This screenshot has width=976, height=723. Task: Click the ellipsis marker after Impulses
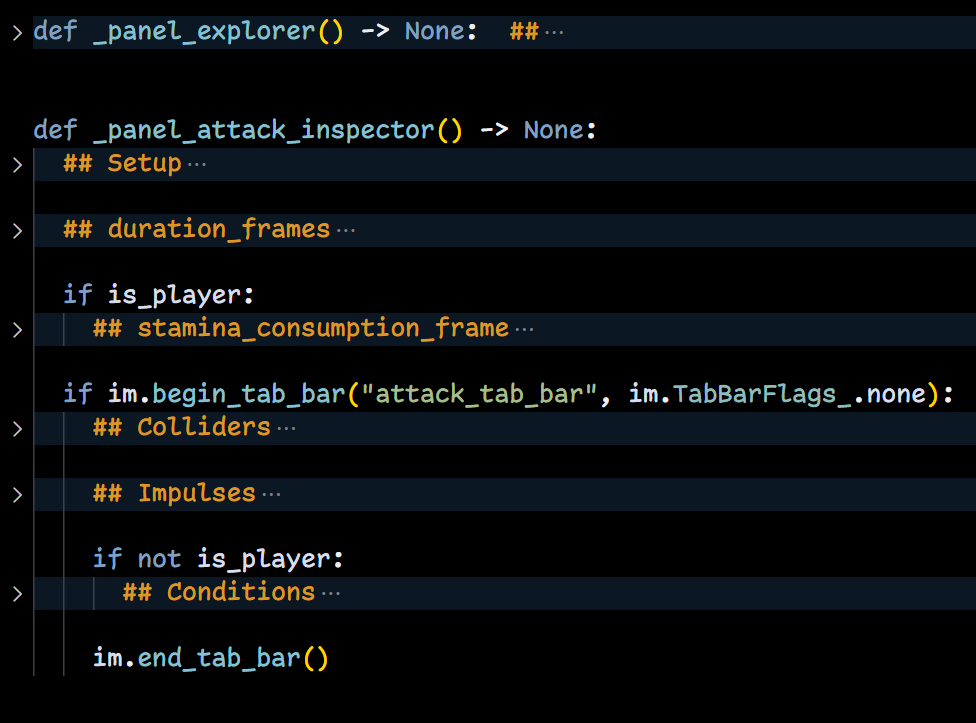(x=271, y=494)
